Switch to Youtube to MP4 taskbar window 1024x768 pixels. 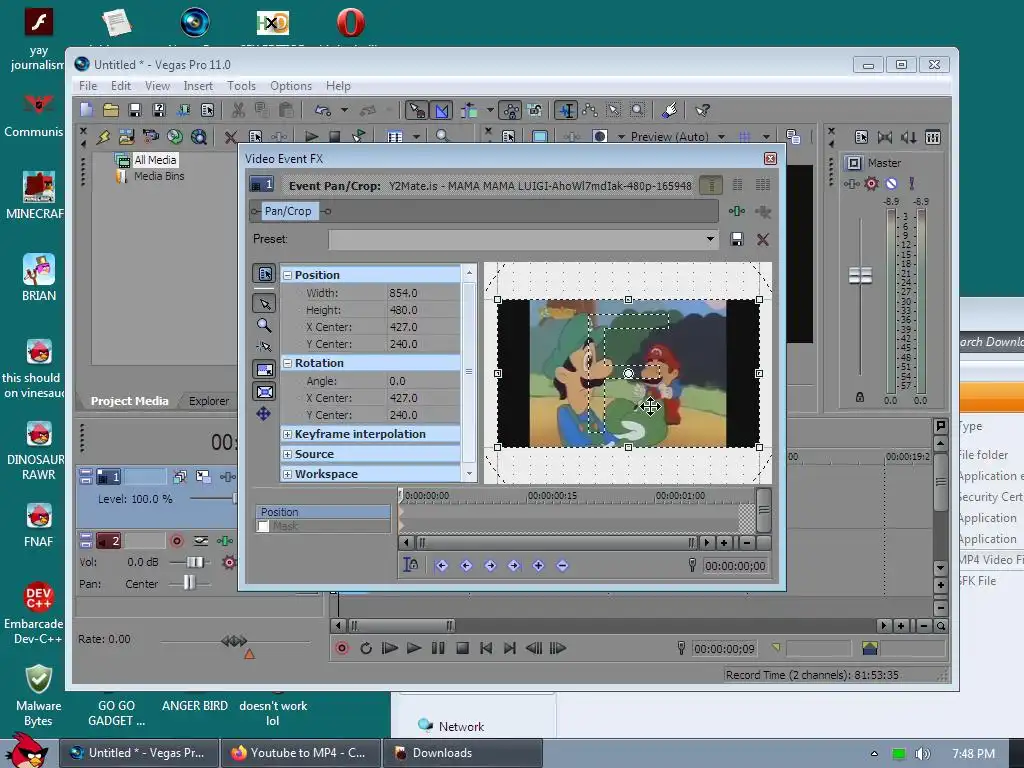[x=300, y=753]
